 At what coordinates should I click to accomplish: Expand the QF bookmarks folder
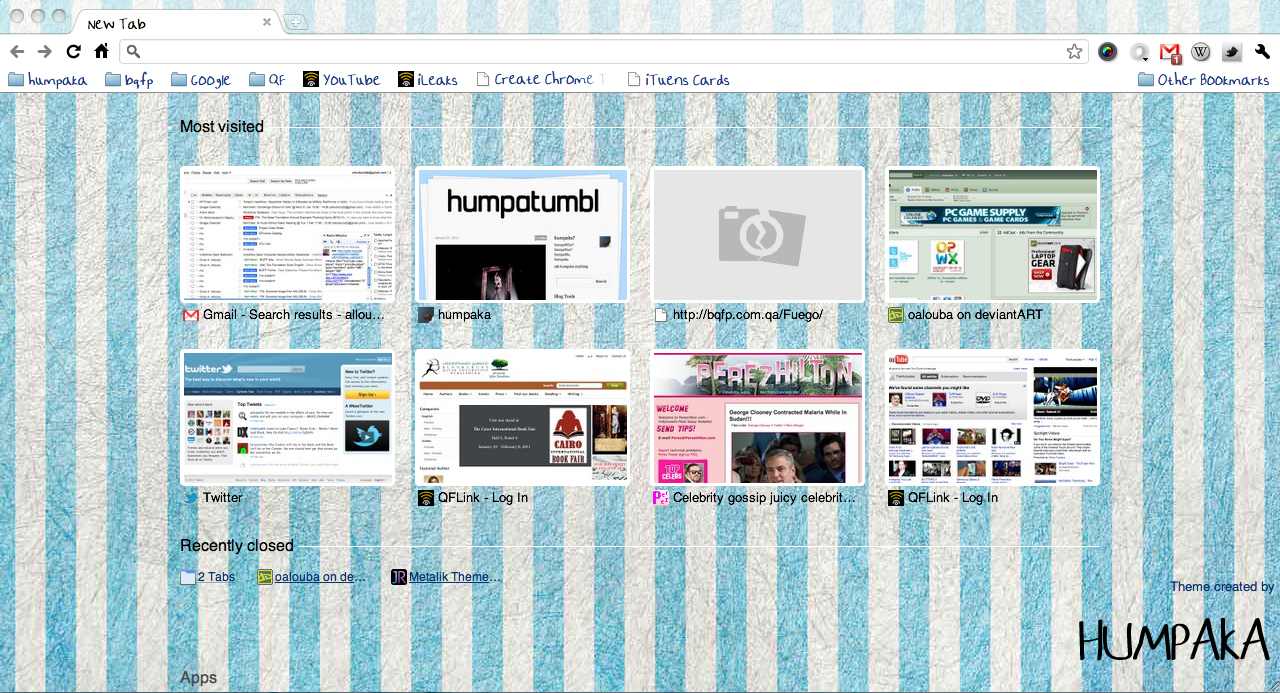pos(267,80)
